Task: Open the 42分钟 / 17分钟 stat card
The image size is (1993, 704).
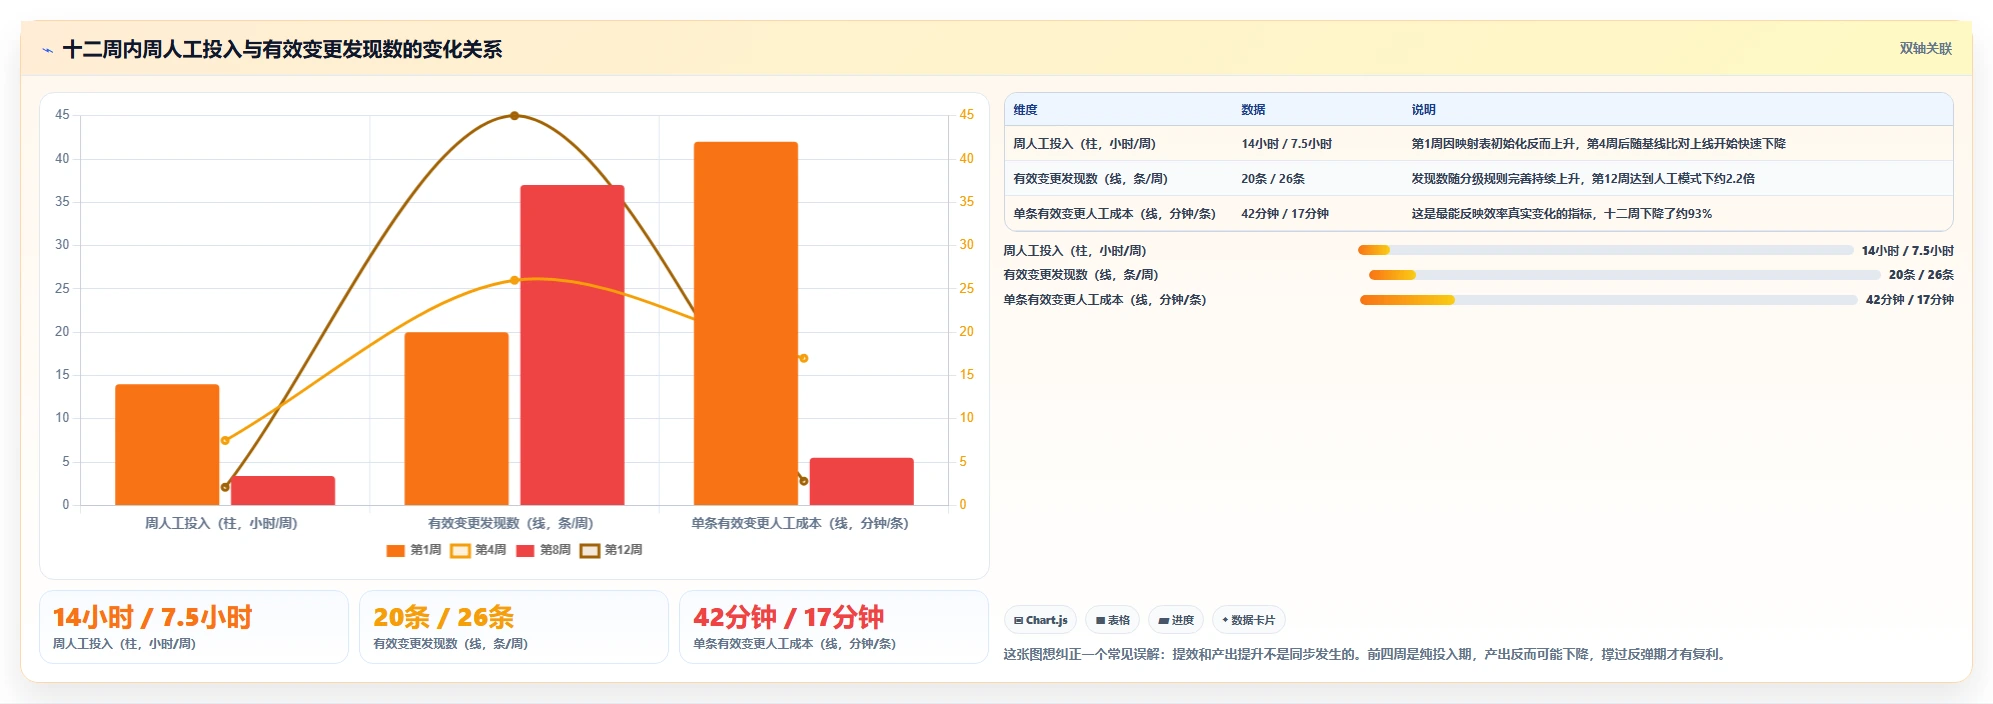Action: point(834,627)
